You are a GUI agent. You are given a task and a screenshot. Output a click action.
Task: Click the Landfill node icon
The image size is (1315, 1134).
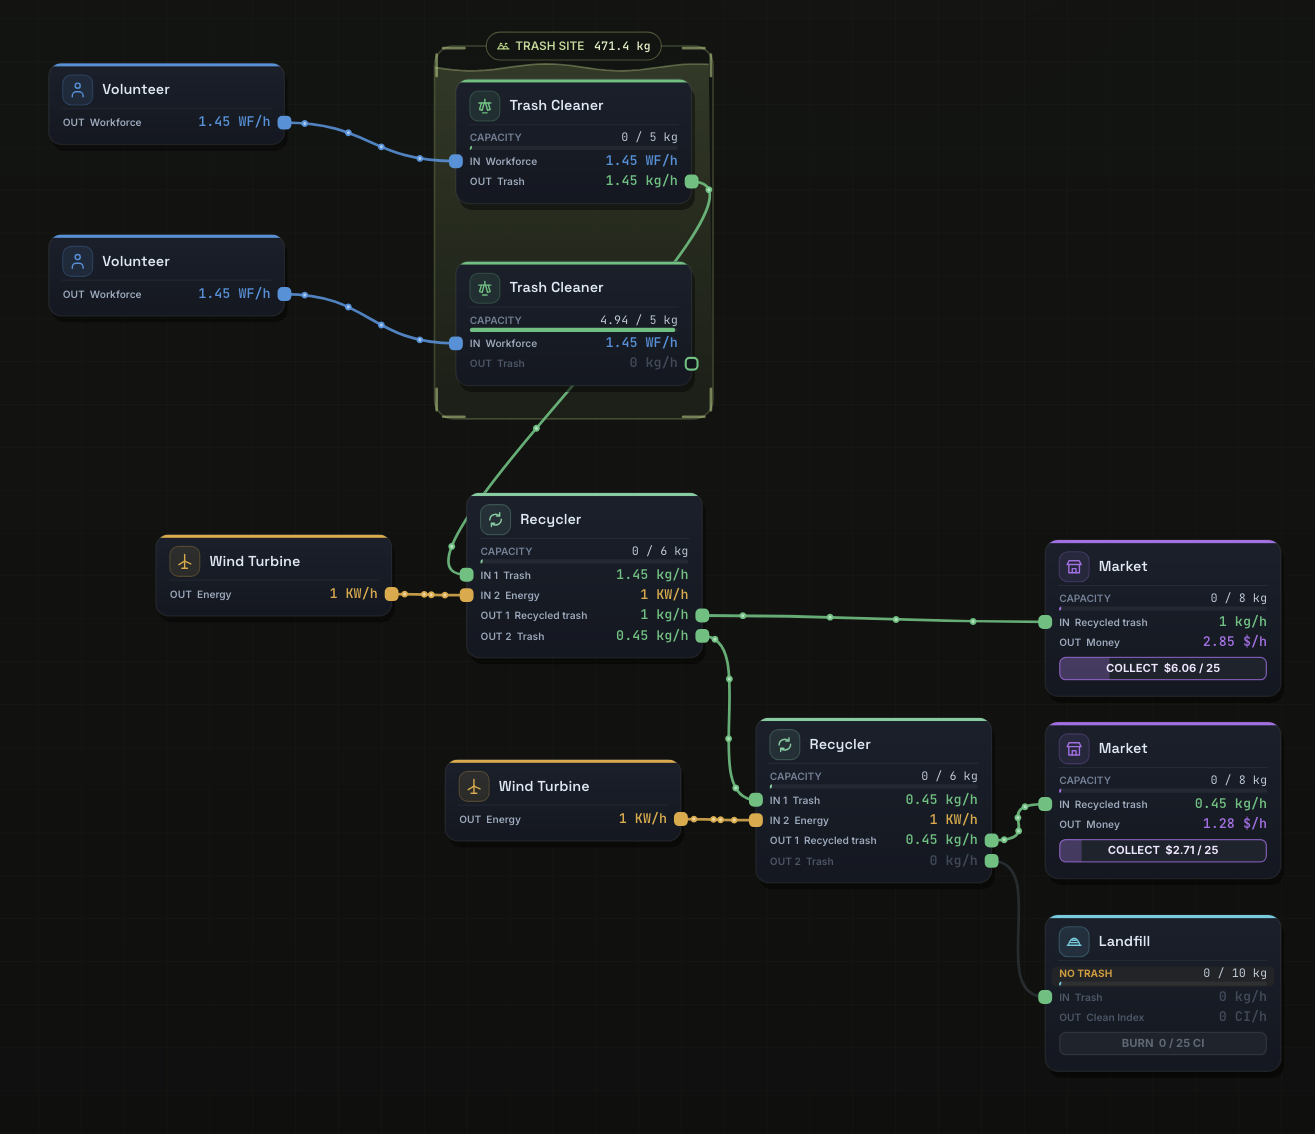point(1074,941)
